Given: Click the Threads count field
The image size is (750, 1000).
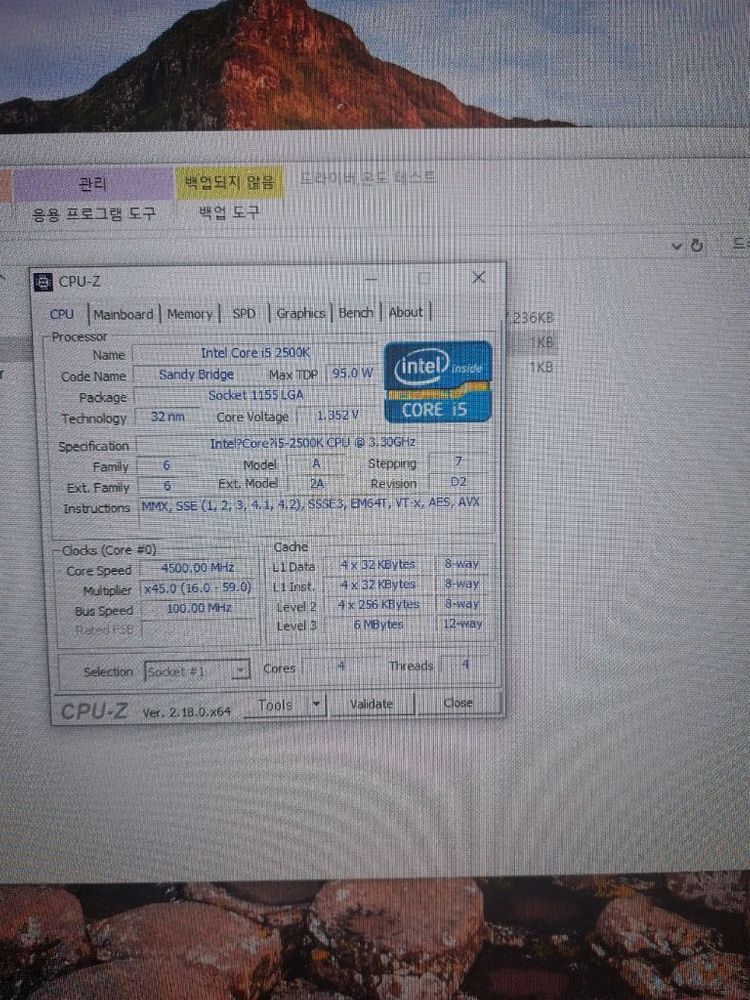Looking at the screenshot, I should point(466,665).
